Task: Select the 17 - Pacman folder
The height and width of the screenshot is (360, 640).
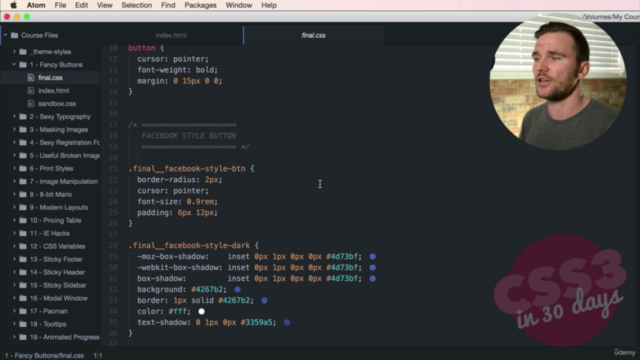Action: click(49, 311)
